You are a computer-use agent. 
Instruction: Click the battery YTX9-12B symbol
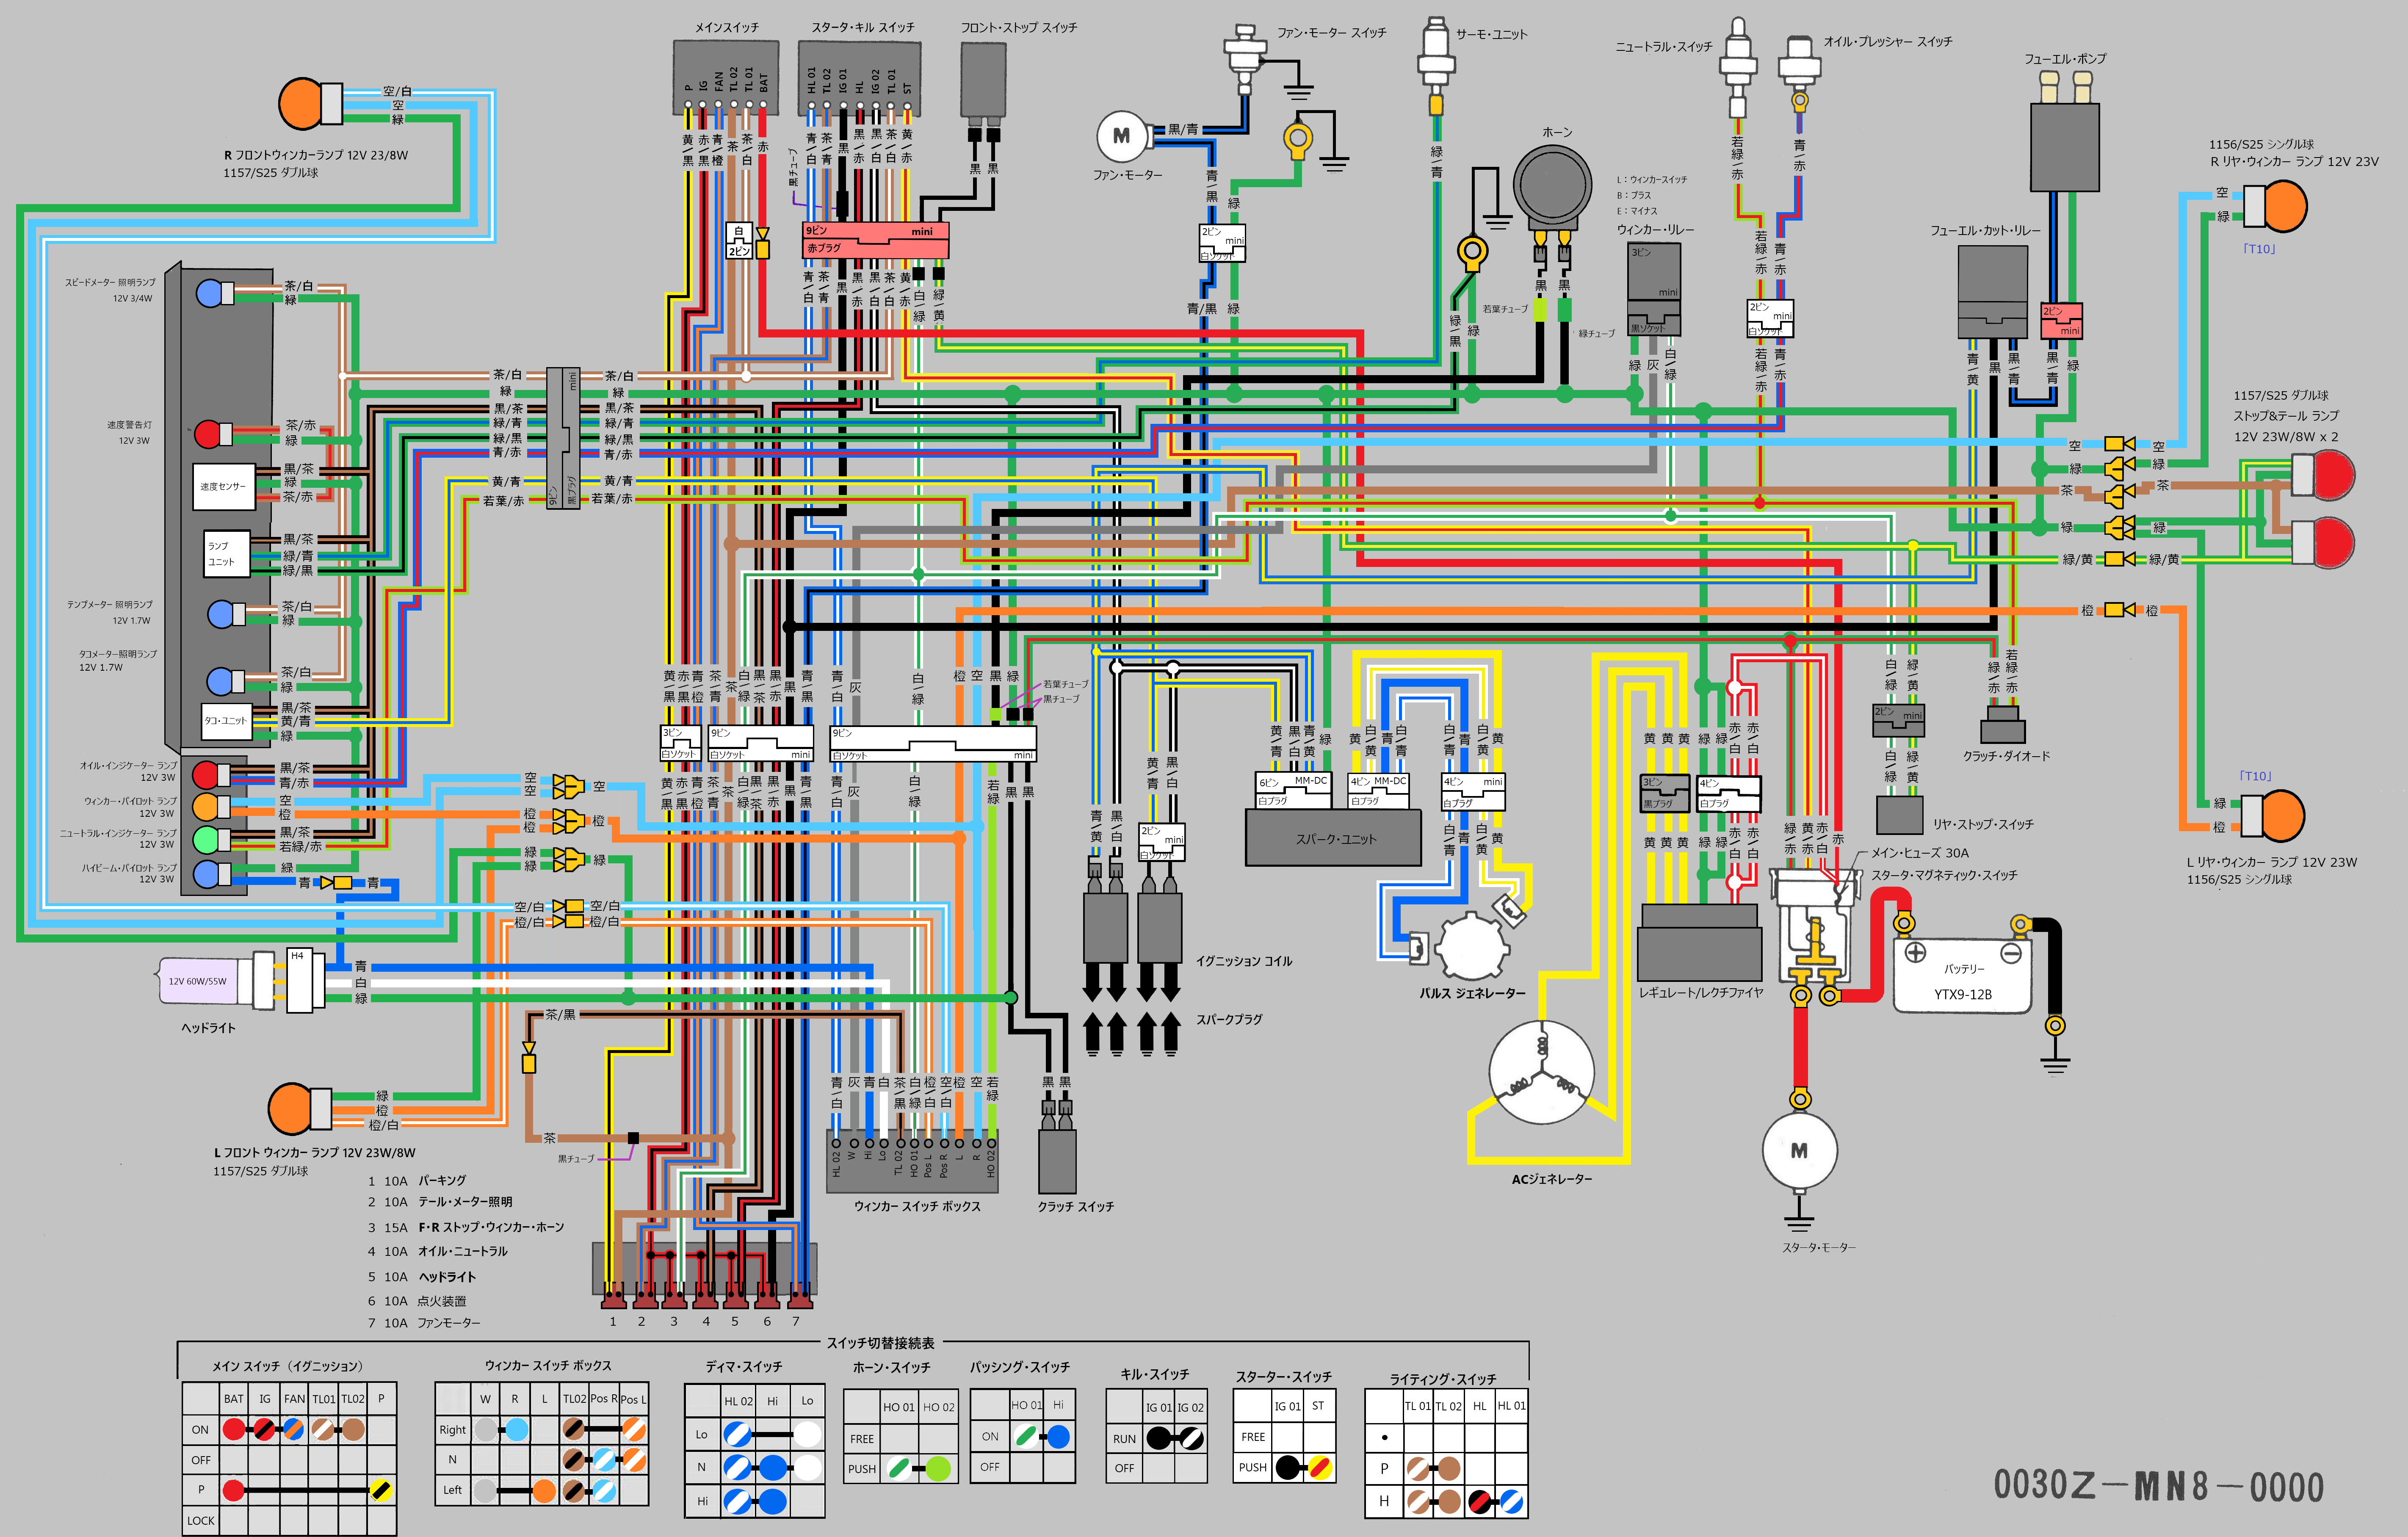(1962, 975)
